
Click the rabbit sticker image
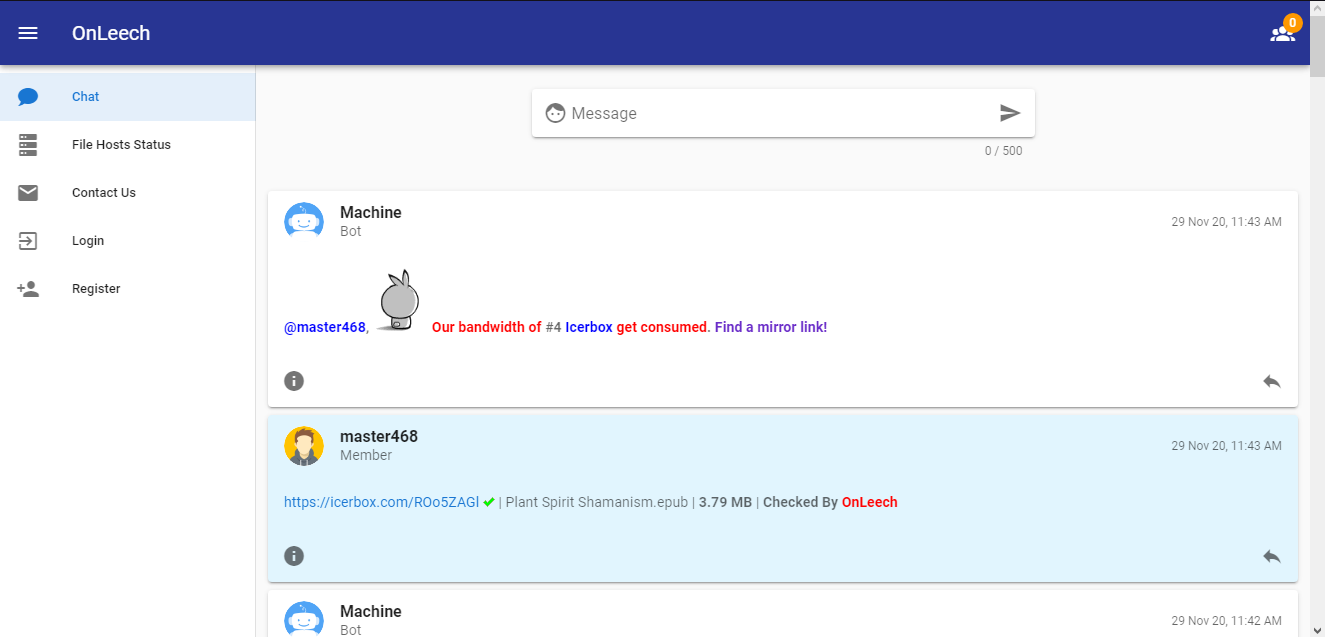(400, 300)
